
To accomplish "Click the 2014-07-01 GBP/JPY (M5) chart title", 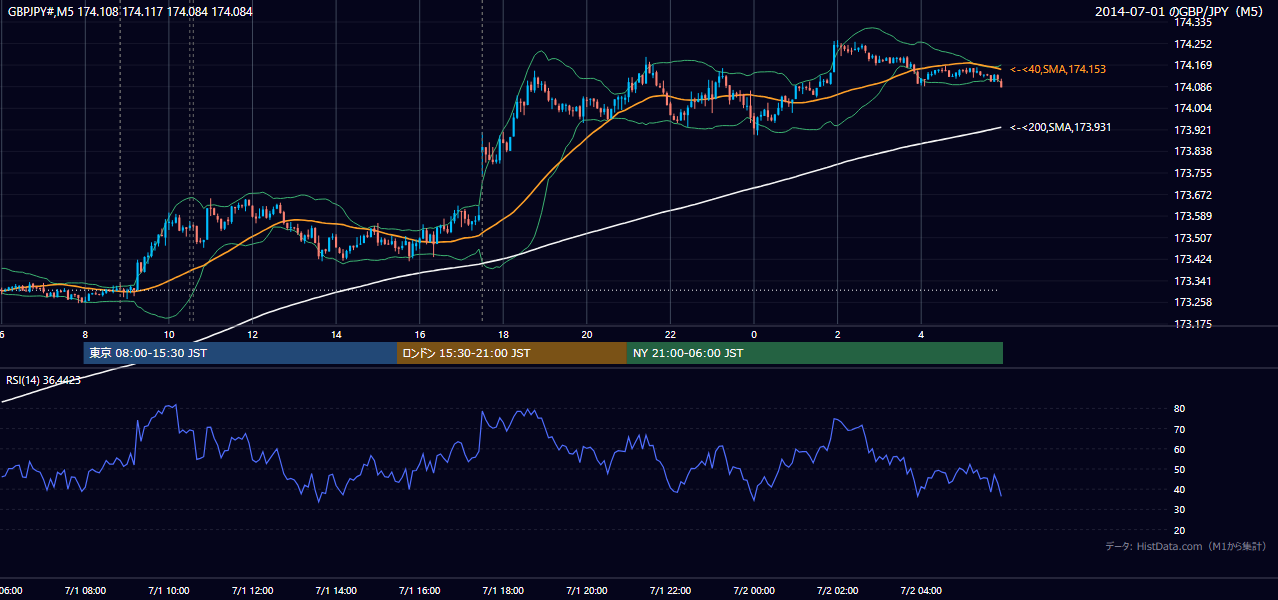I will [x=1181, y=12].
